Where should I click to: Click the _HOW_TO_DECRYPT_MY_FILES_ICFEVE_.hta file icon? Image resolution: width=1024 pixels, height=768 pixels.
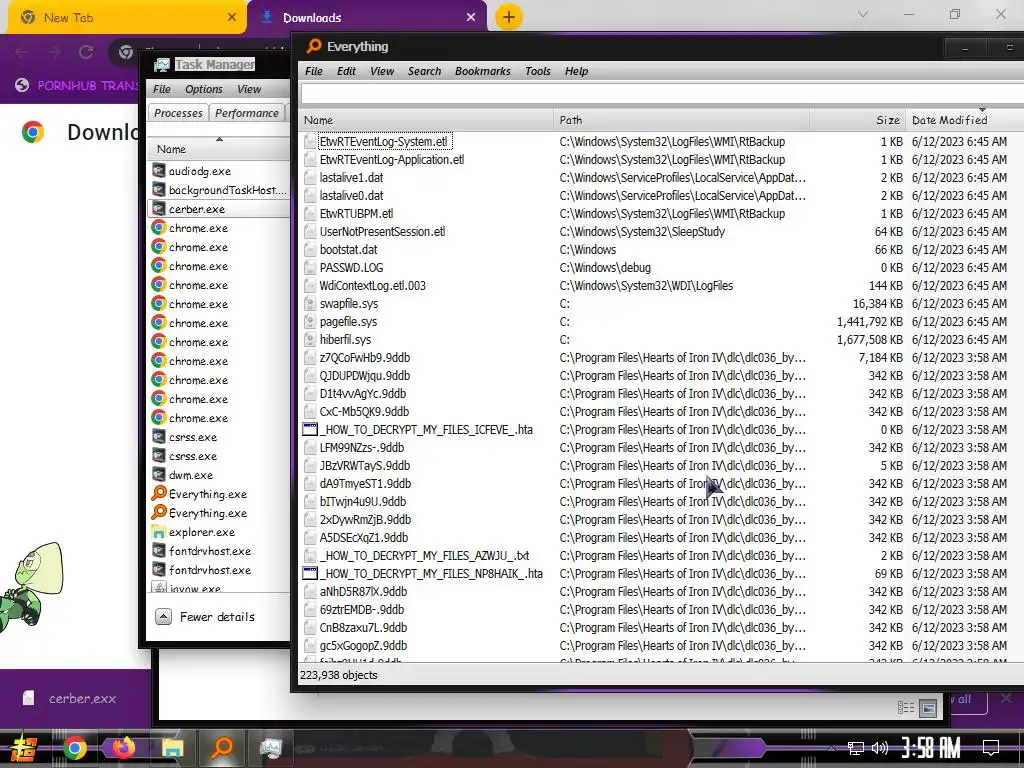click(x=310, y=430)
